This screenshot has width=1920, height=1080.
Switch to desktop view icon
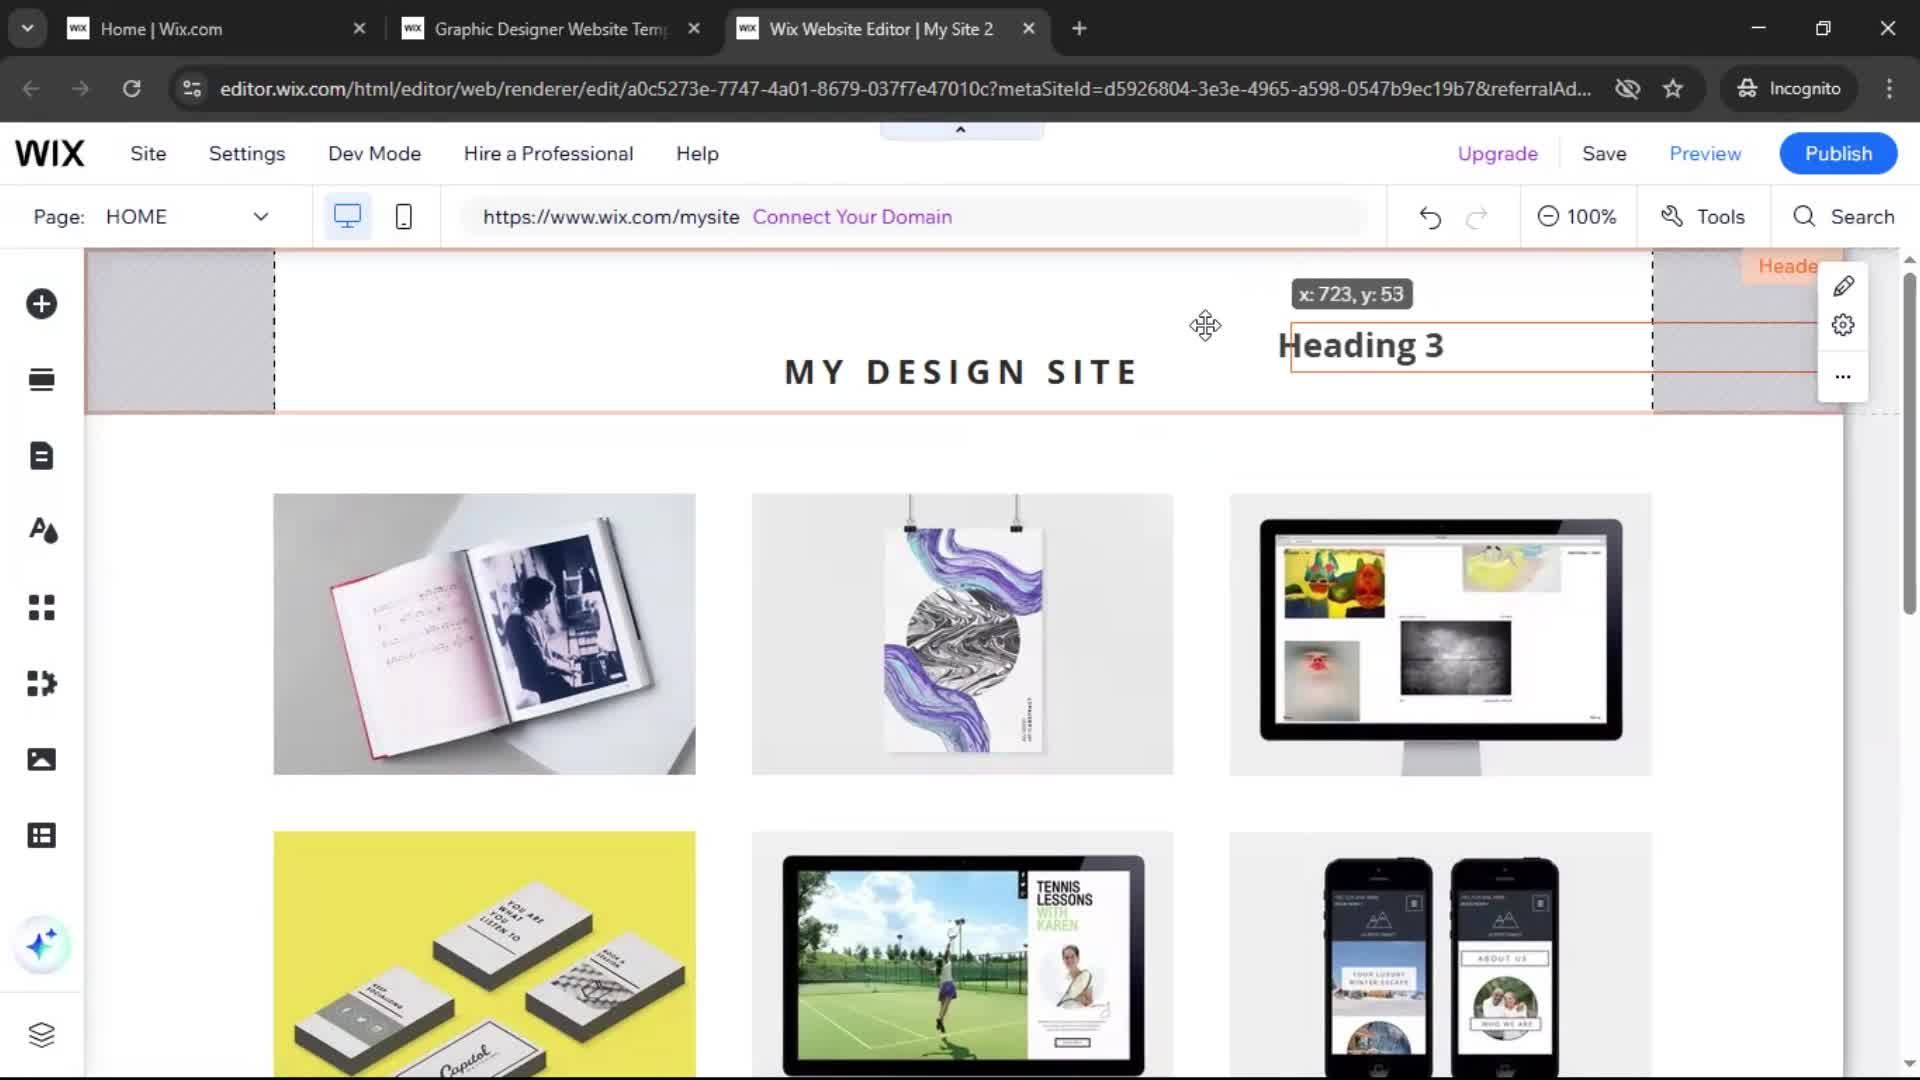(x=347, y=216)
